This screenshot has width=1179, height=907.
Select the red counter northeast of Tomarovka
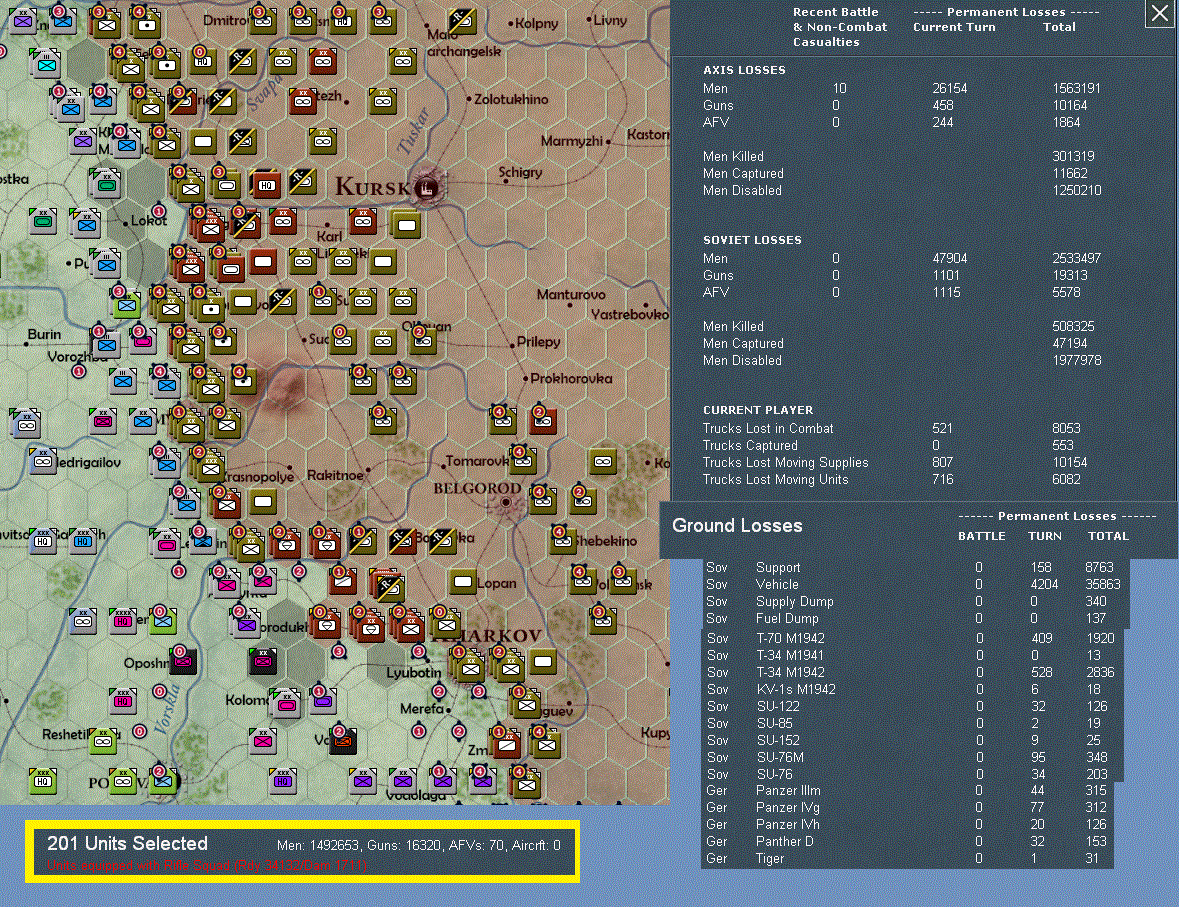click(x=543, y=420)
